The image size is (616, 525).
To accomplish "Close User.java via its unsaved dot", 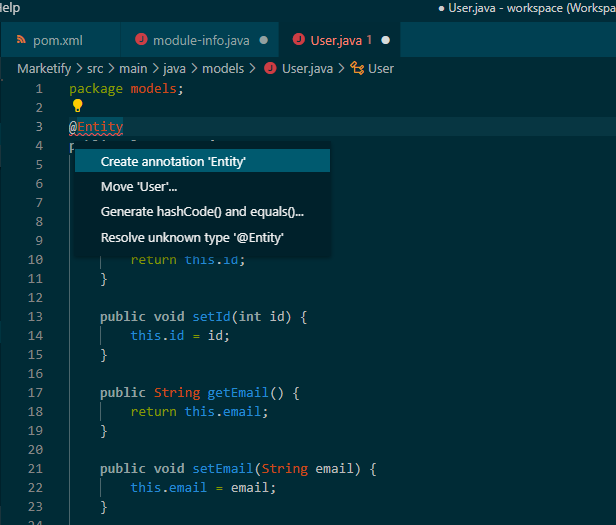I will (386, 40).
